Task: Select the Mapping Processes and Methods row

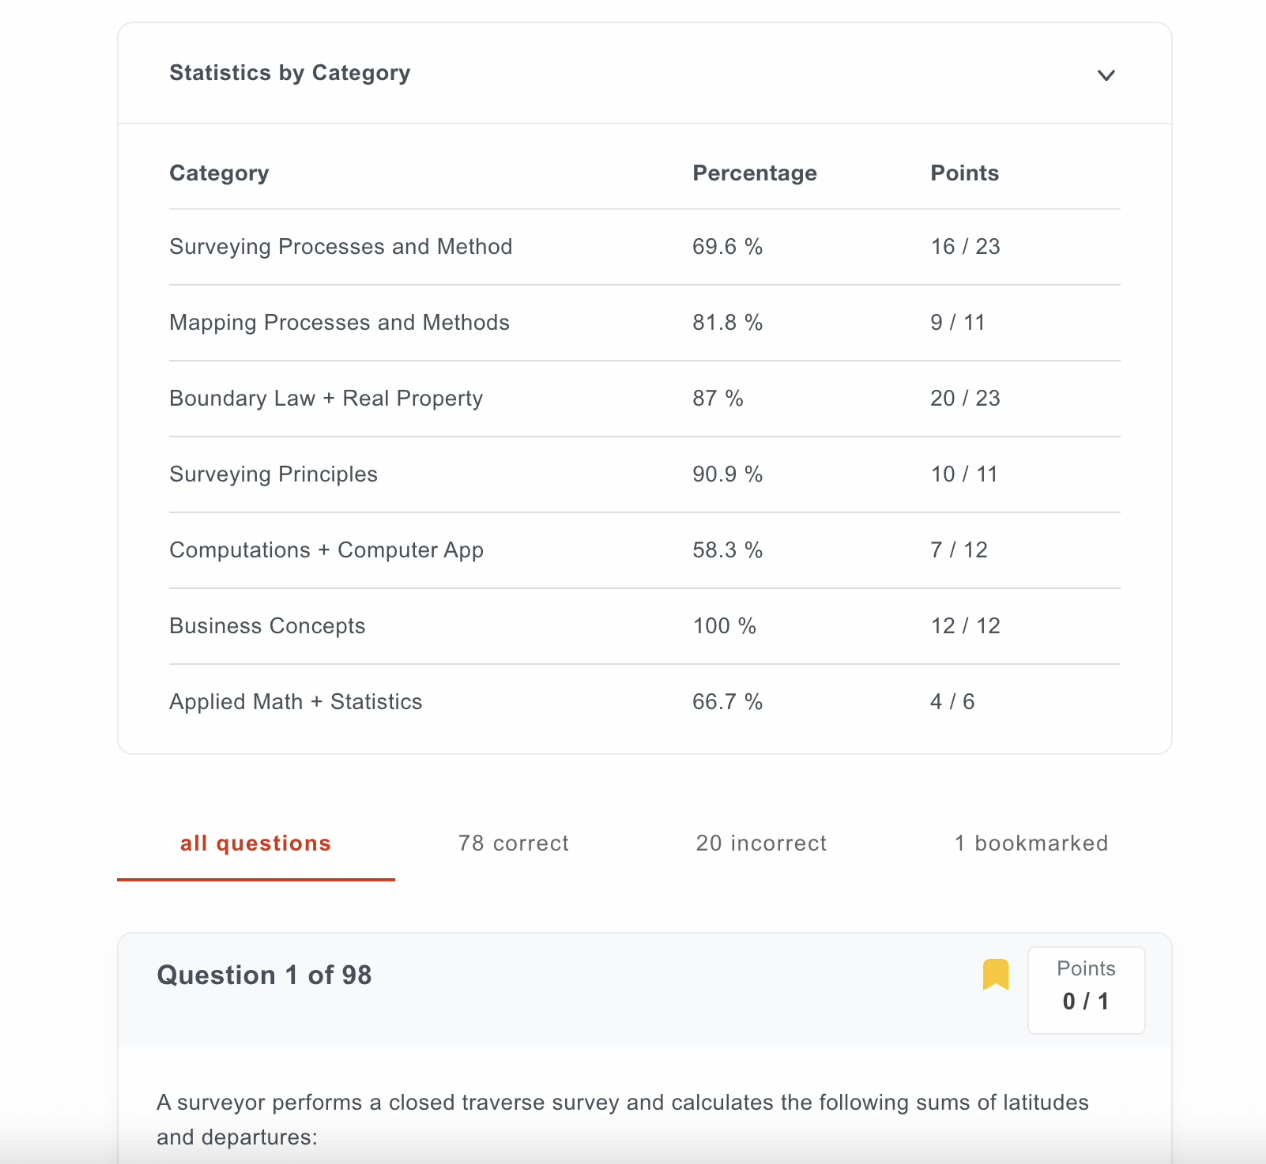Action: pyautogui.click(x=645, y=323)
